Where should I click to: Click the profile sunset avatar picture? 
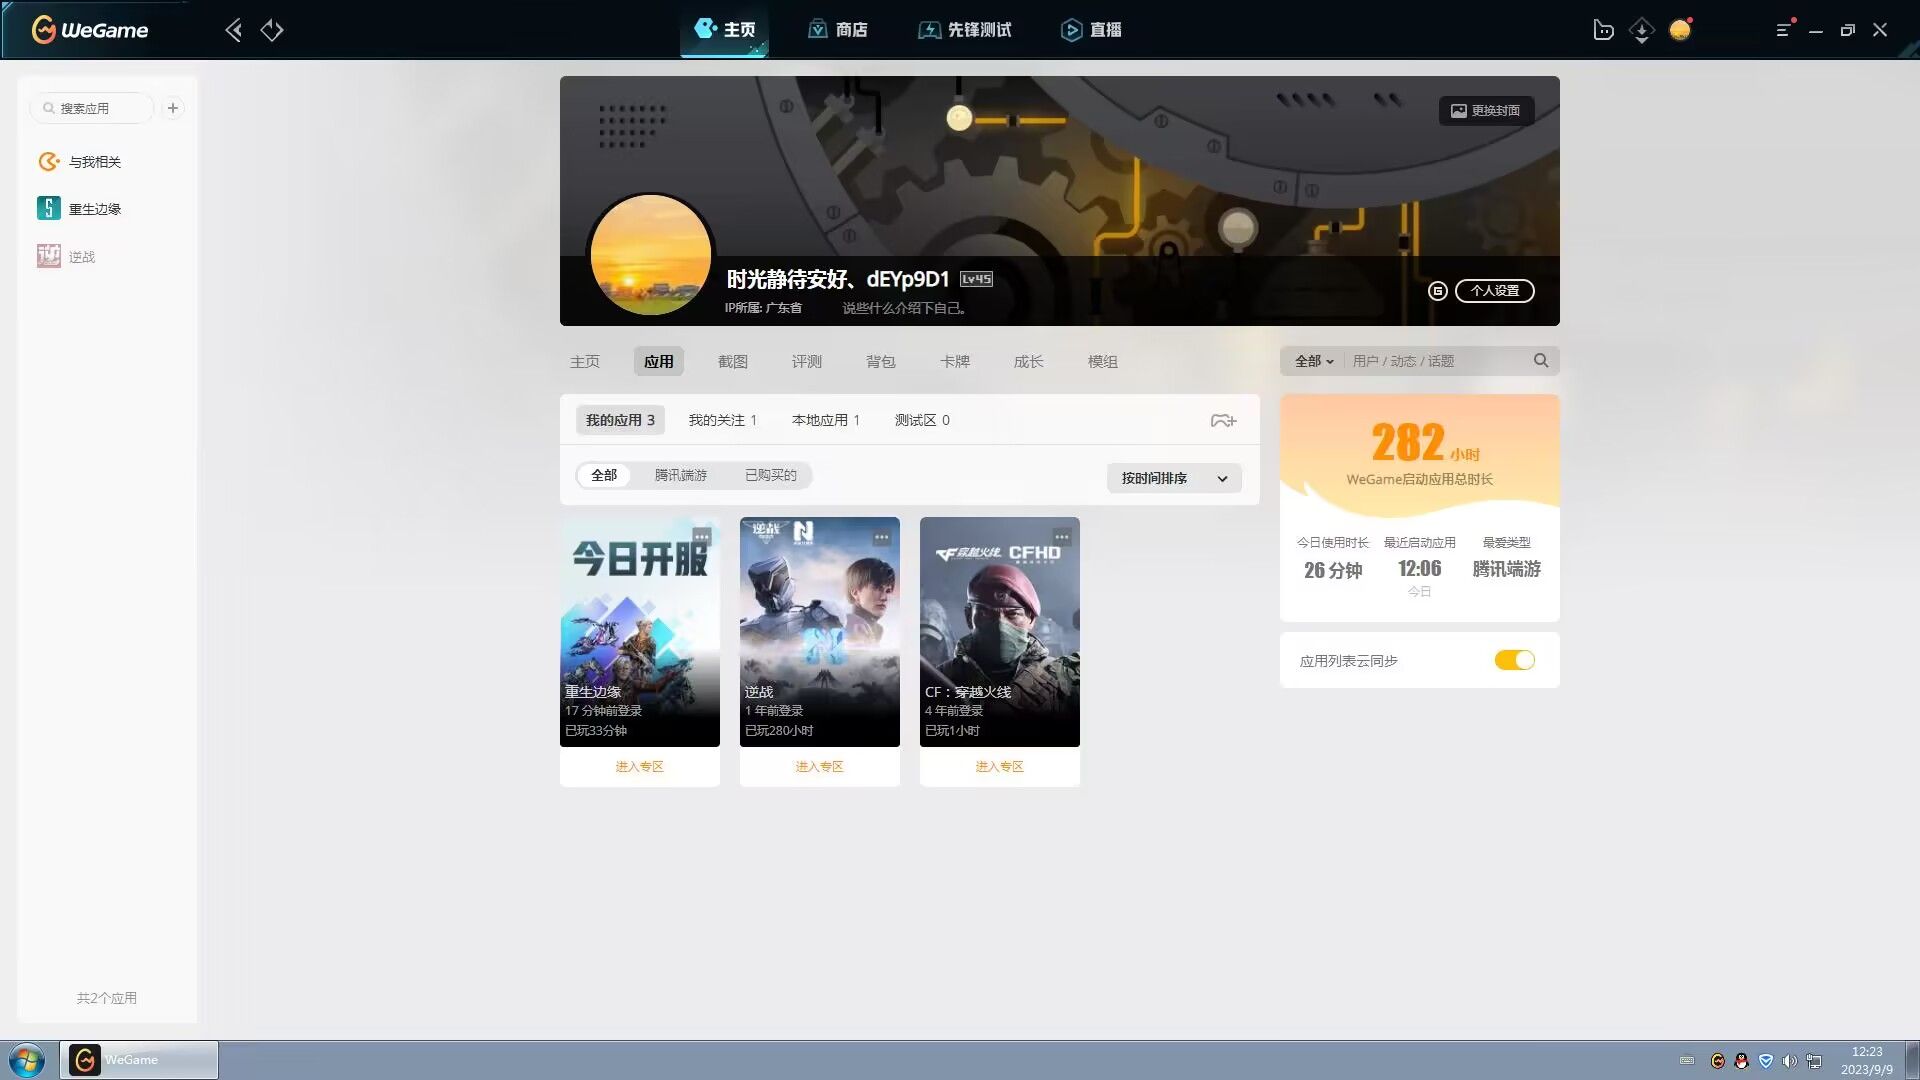tap(650, 255)
